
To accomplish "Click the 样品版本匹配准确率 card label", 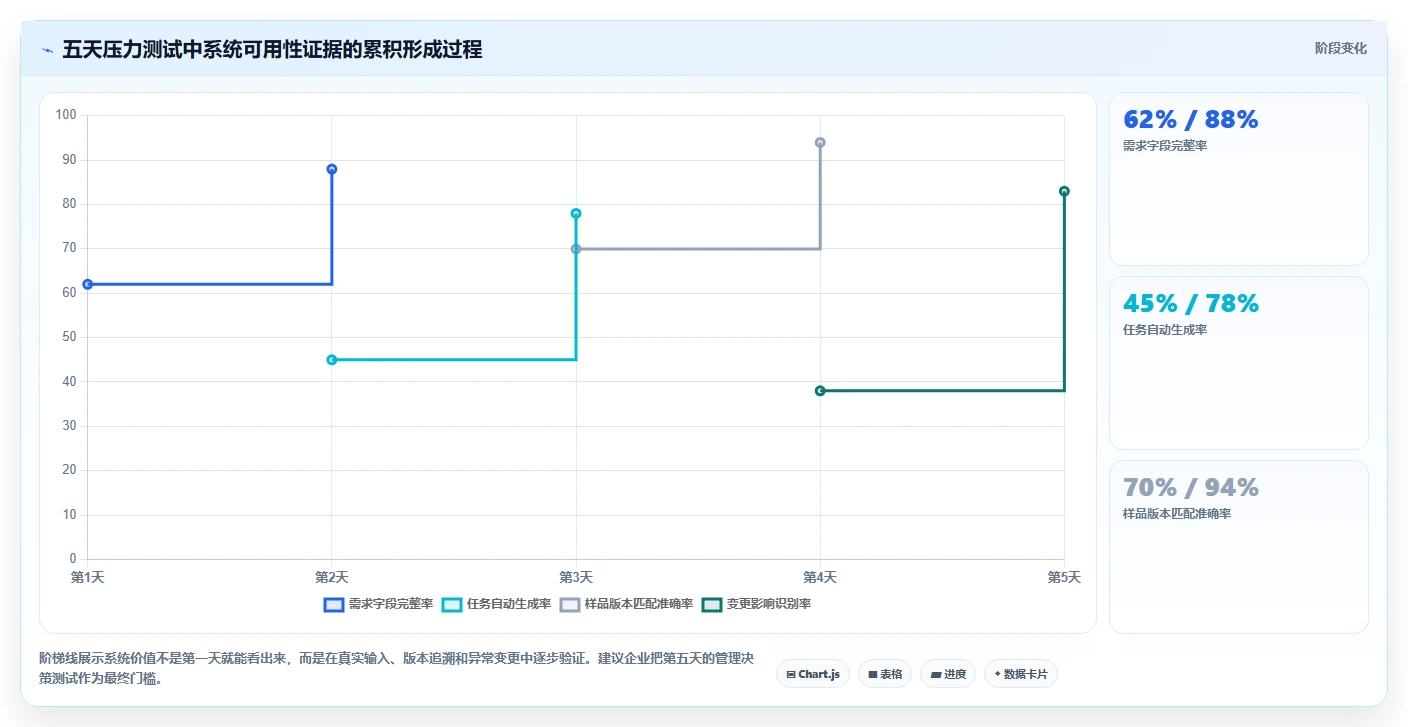I will 1177,514.
